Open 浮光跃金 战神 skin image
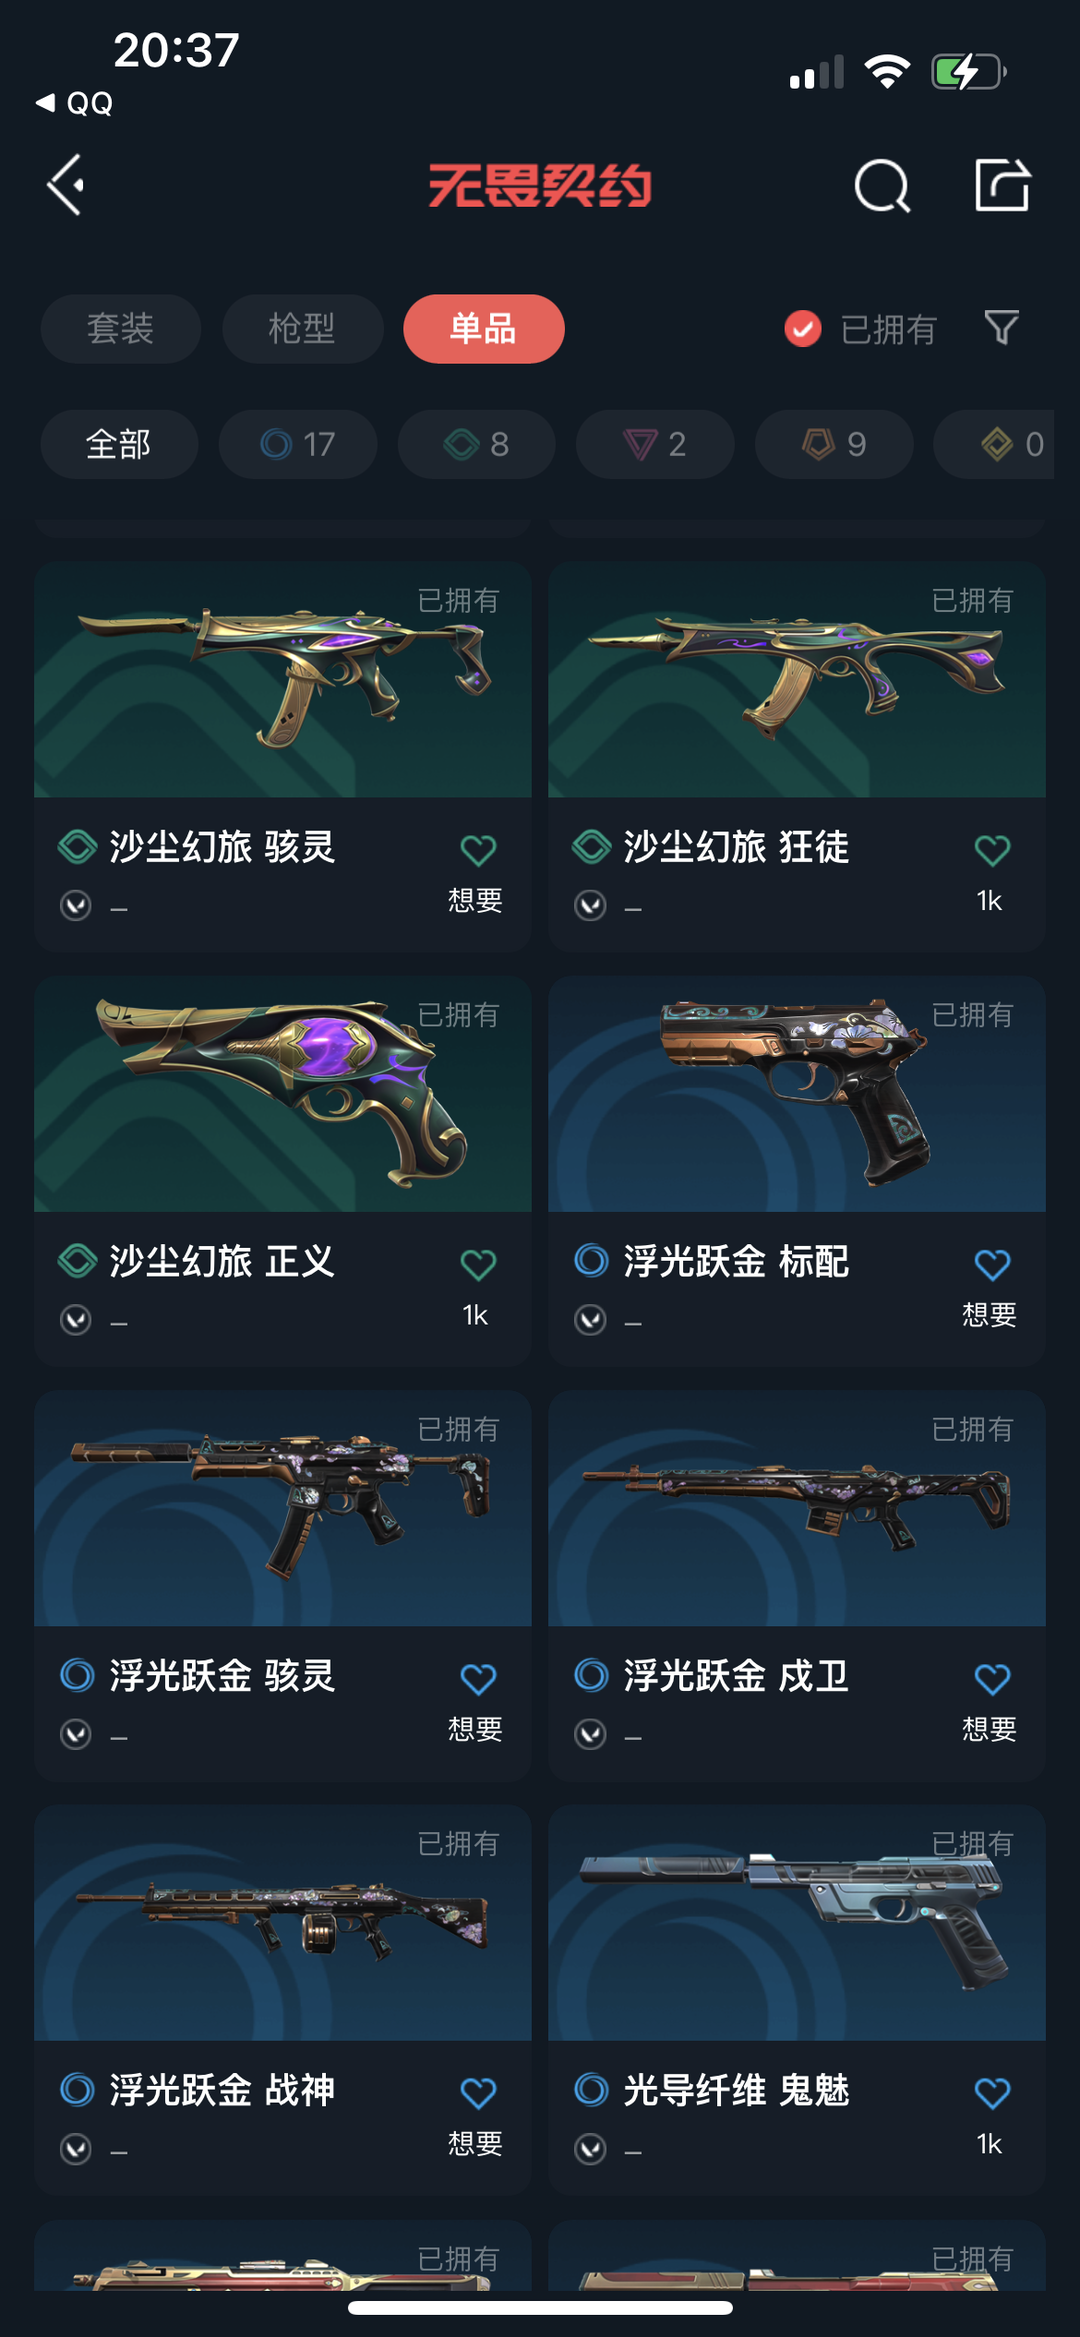1080x2337 pixels. point(283,1922)
